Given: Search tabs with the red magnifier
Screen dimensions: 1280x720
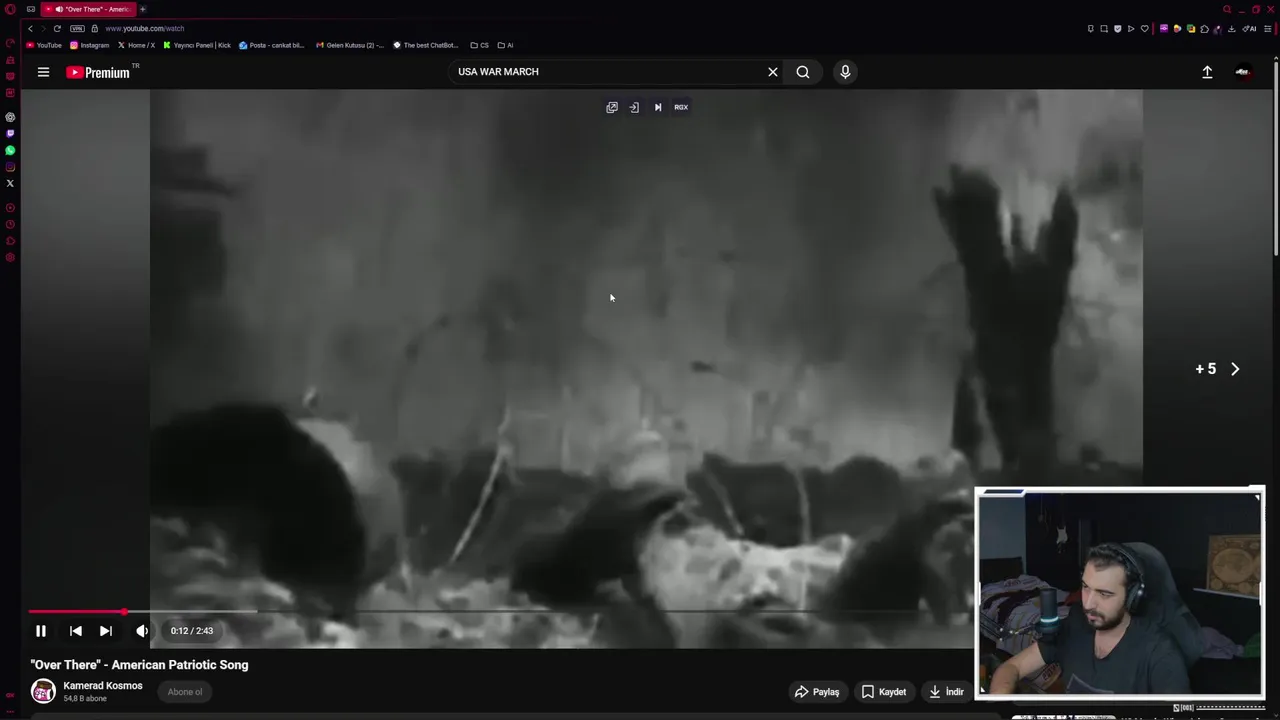Looking at the screenshot, I should 1227,9.
